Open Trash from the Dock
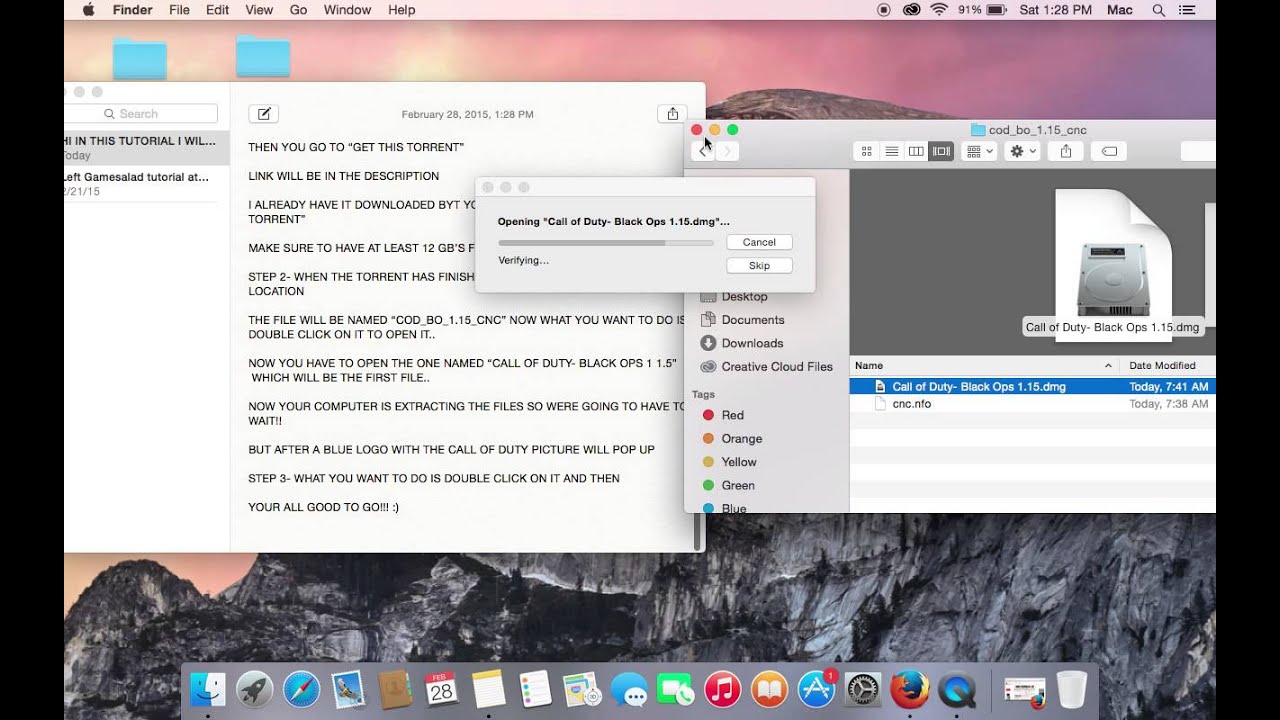This screenshot has width=1280, height=720. click(x=1072, y=689)
